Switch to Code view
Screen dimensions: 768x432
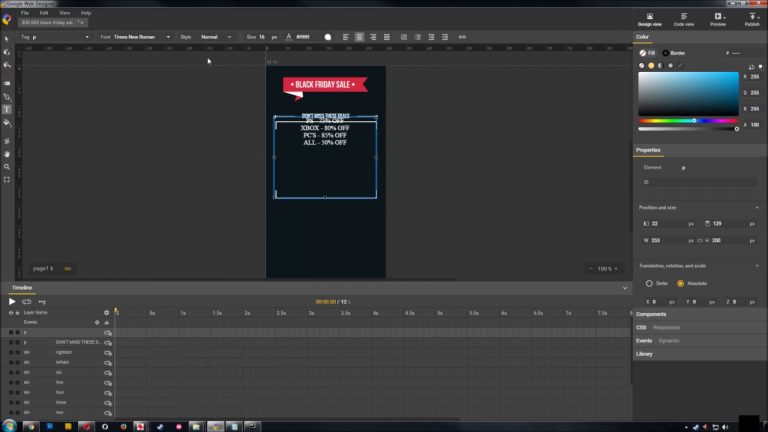(x=684, y=20)
